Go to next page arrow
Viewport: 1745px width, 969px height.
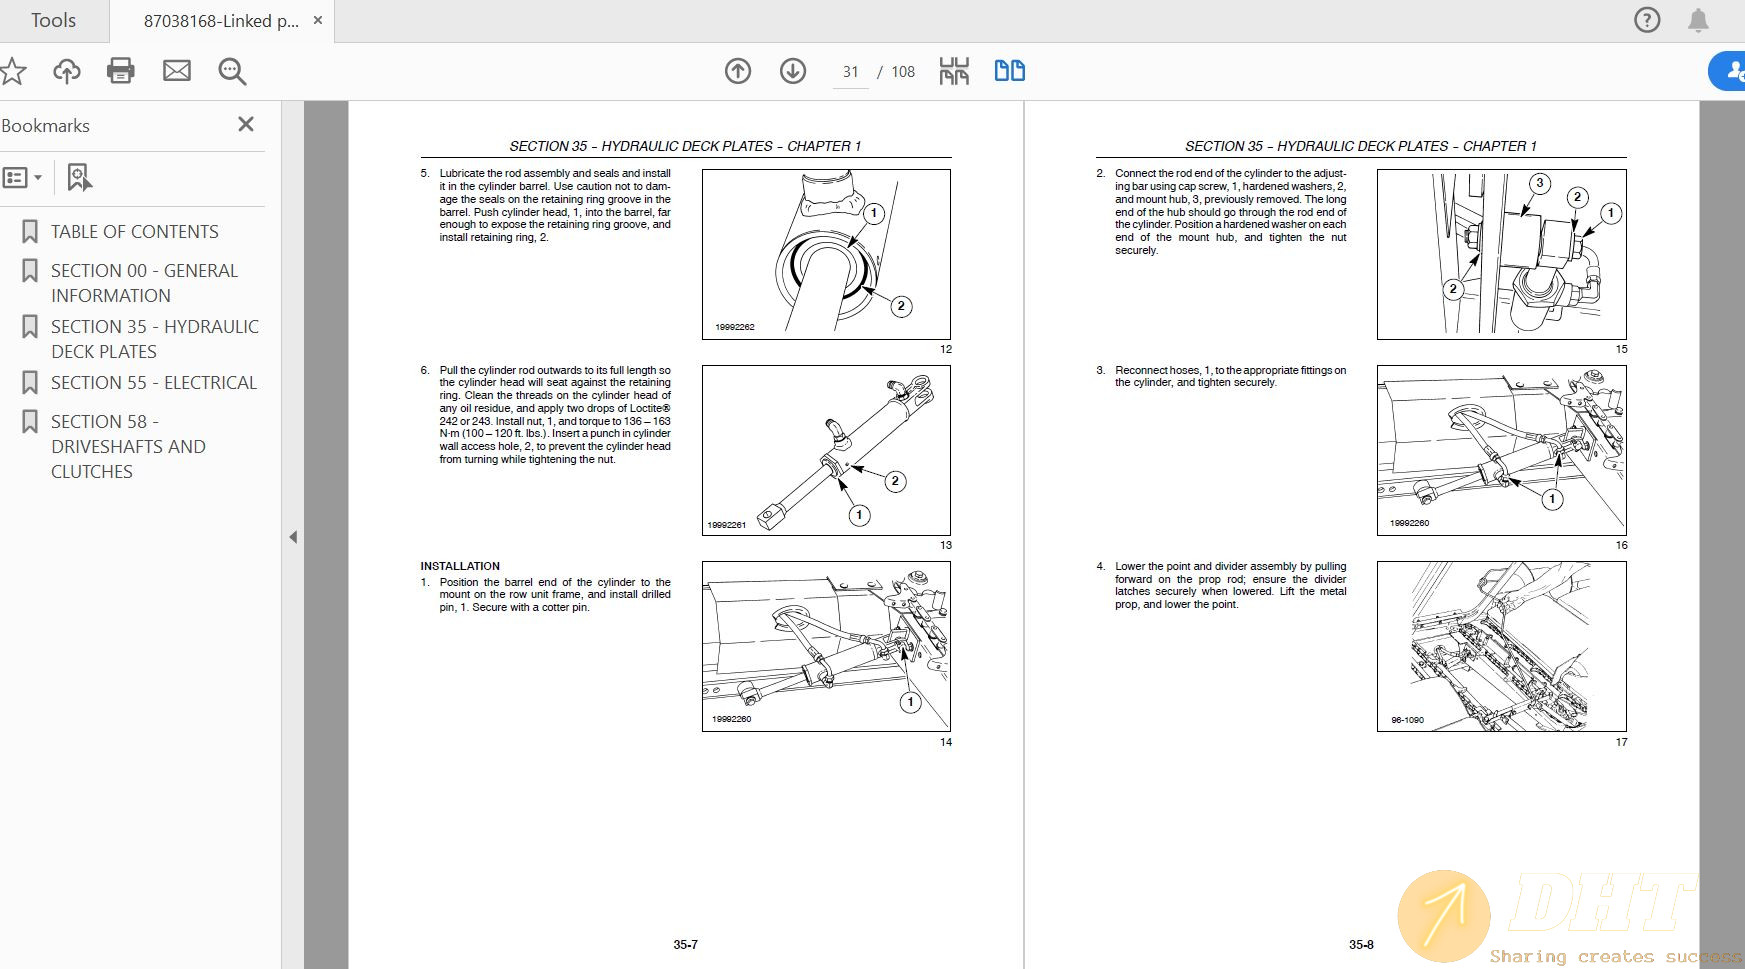(793, 71)
